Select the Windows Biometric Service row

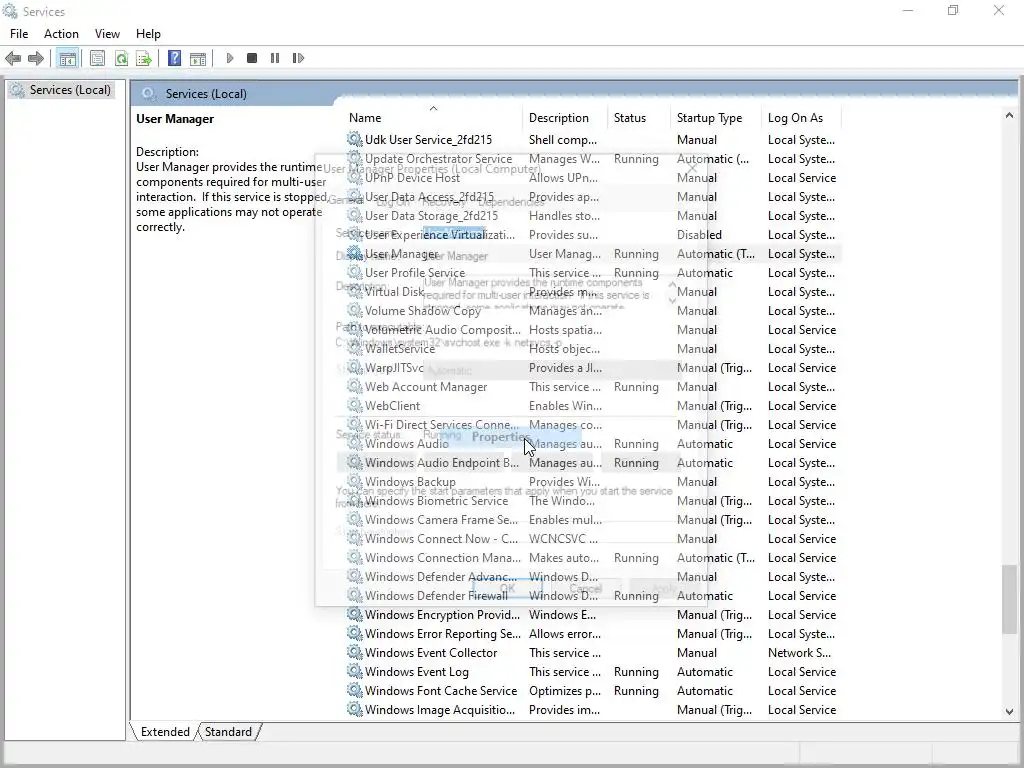coord(592,501)
